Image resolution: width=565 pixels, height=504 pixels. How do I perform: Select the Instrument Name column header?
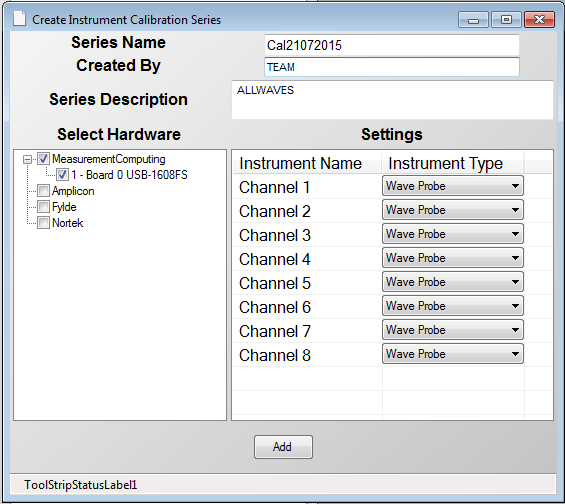click(307, 163)
